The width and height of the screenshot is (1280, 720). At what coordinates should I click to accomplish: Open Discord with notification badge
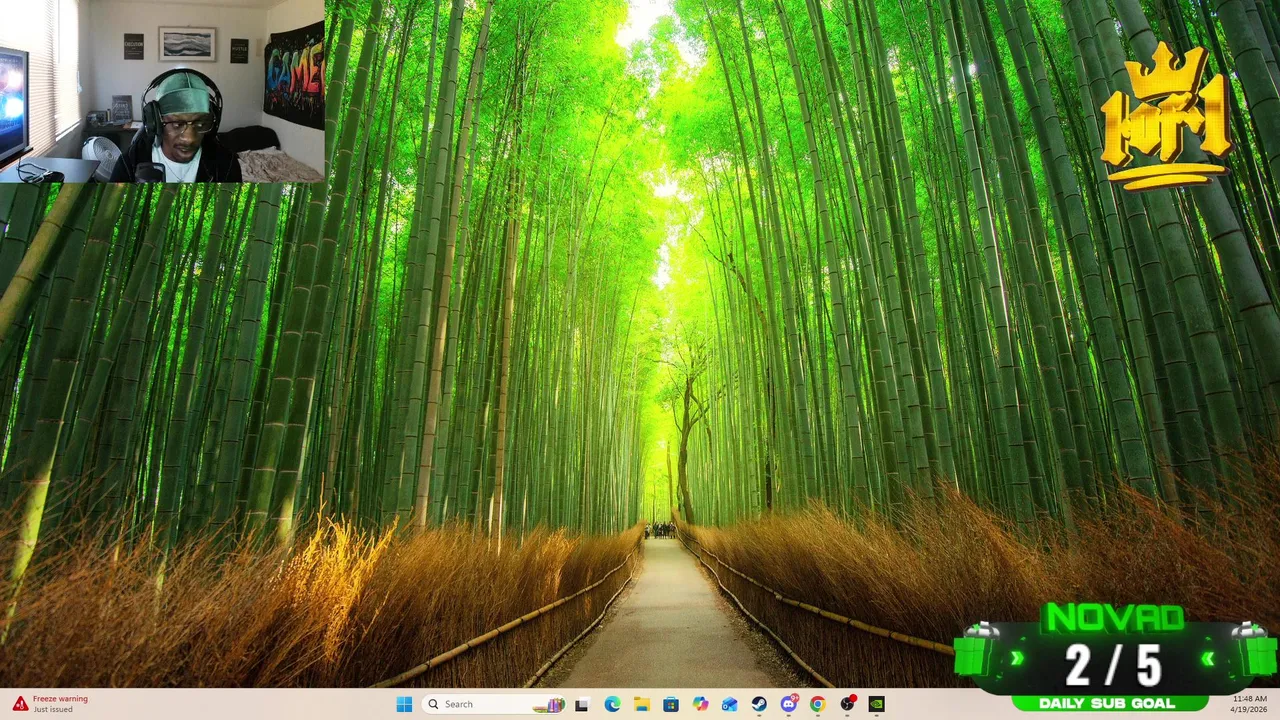coord(789,704)
